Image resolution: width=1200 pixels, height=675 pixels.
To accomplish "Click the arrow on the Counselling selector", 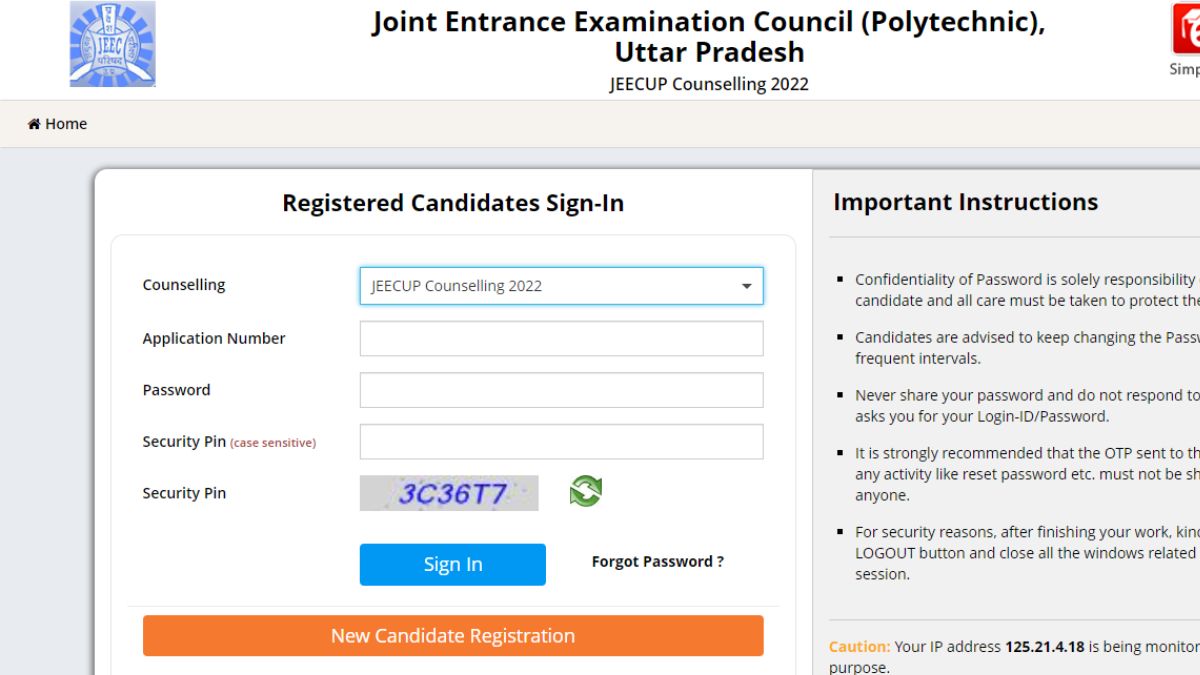I will 746,286.
